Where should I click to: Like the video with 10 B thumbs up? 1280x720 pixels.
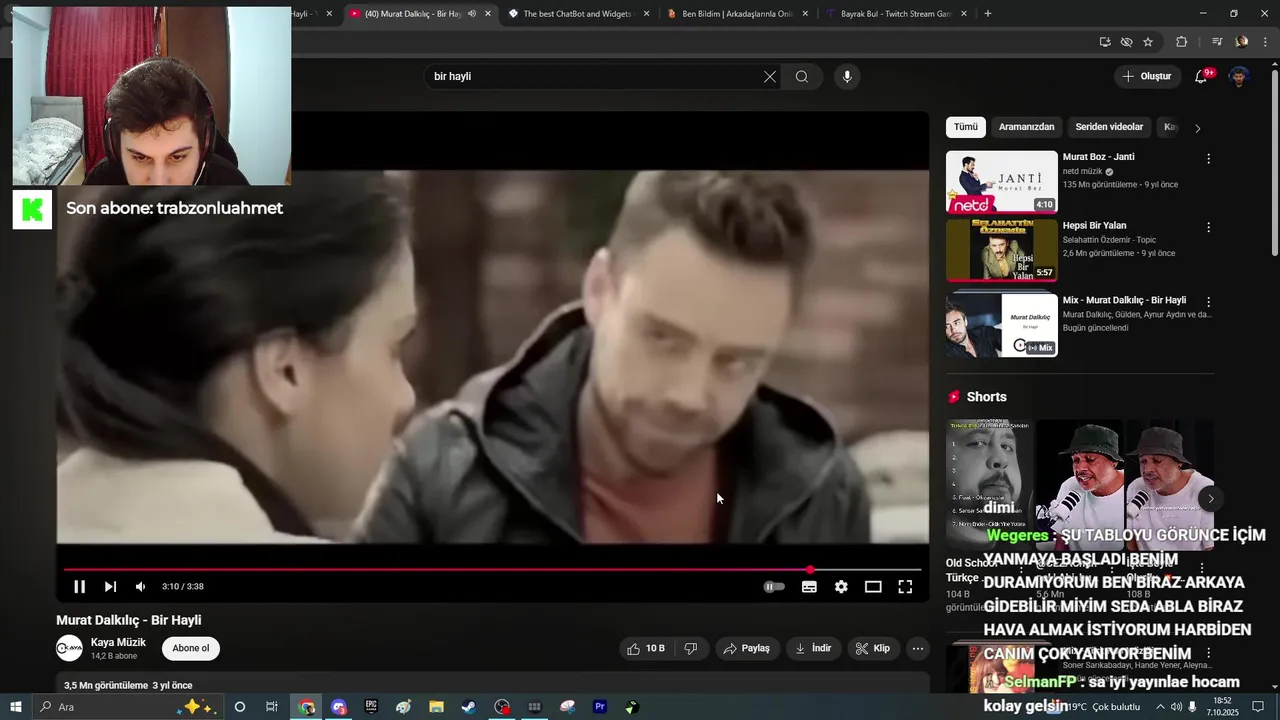[x=645, y=649]
